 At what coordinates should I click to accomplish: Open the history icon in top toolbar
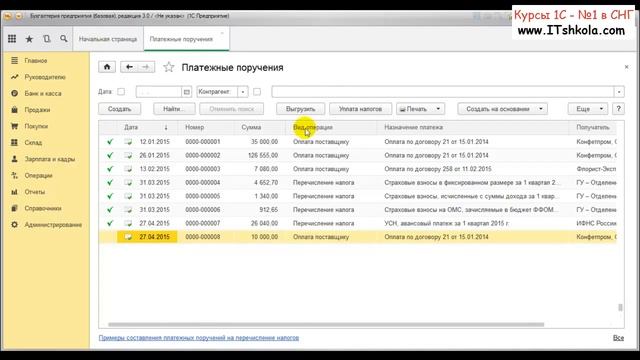(x=47, y=39)
